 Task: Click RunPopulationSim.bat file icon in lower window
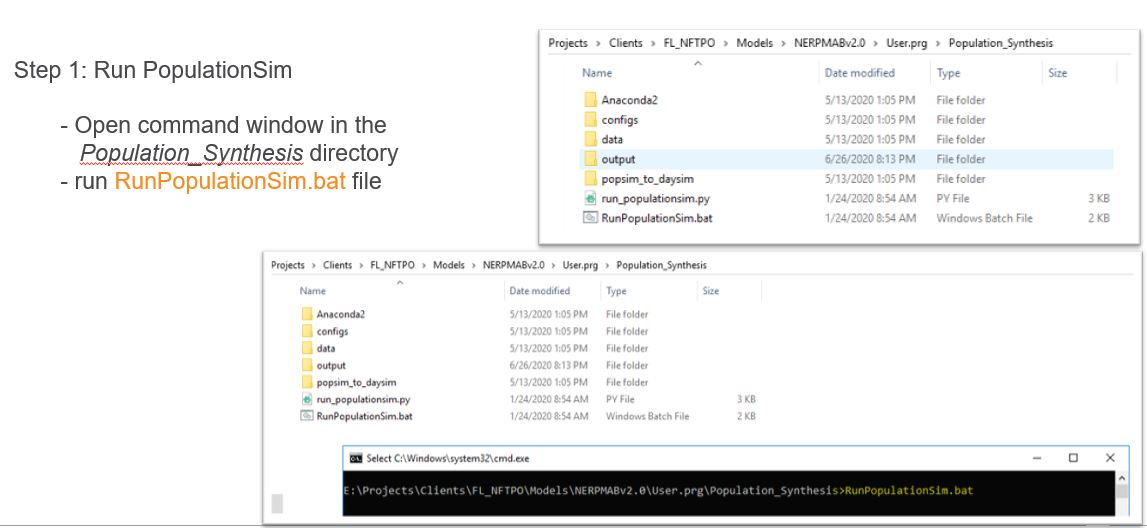pos(306,416)
